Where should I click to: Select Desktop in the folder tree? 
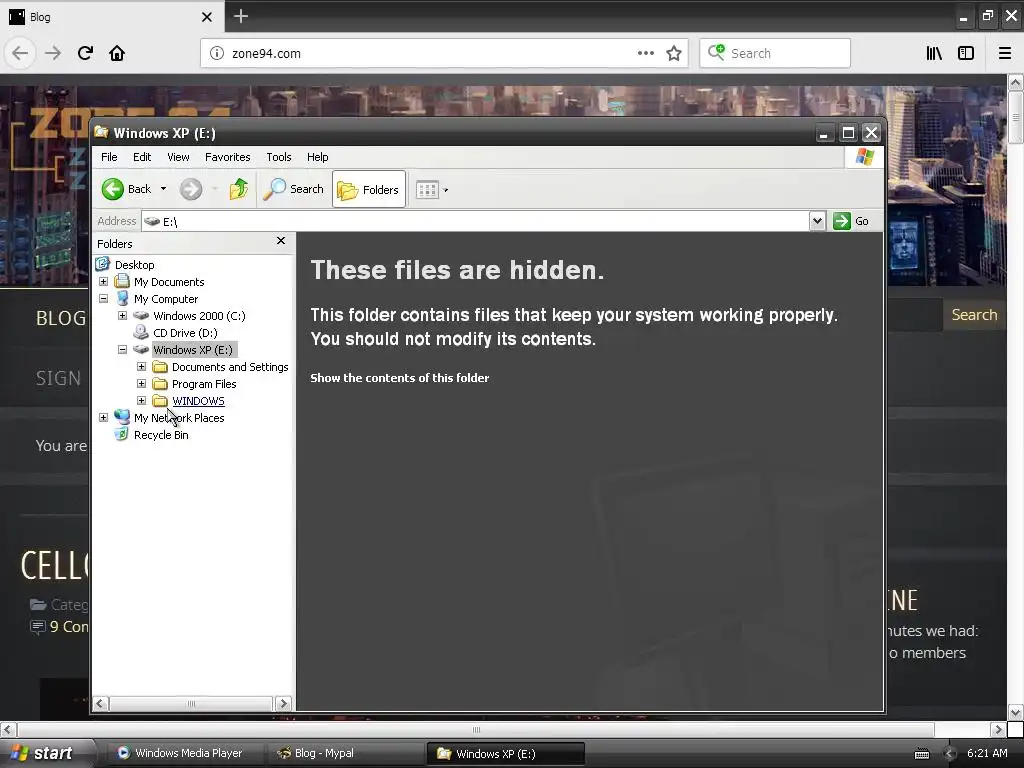click(x=135, y=265)
